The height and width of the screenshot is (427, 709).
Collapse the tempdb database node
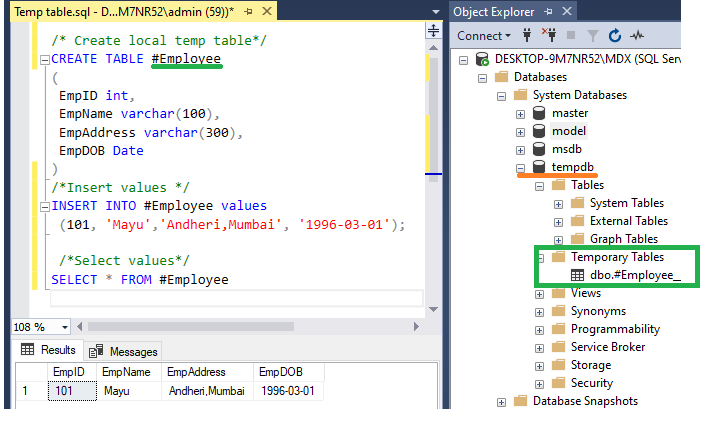pos(520,168)
